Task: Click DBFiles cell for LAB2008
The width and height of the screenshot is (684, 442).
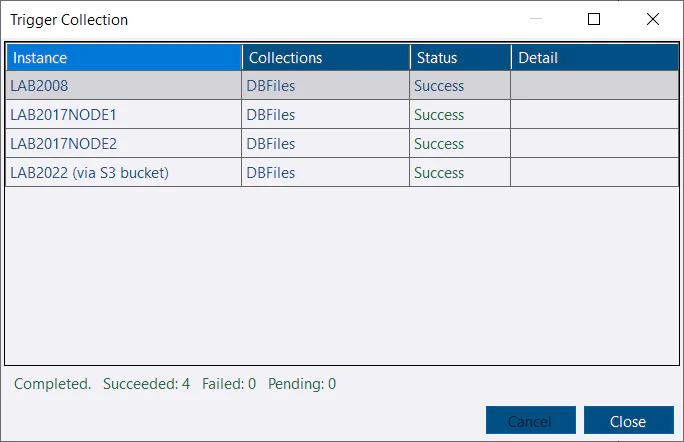Action: (x=325, y=86)
